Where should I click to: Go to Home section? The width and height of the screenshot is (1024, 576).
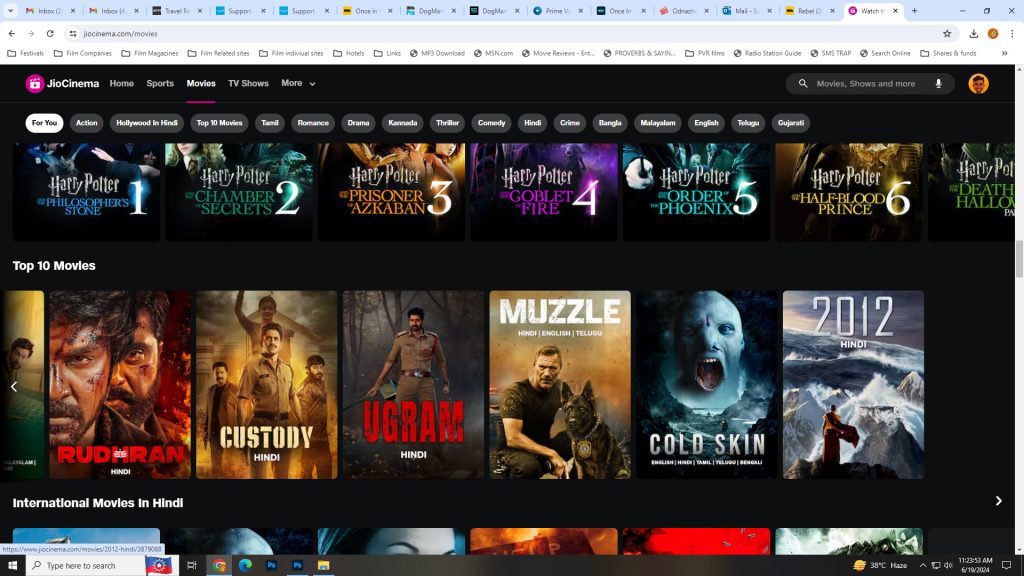click(121, 84)
